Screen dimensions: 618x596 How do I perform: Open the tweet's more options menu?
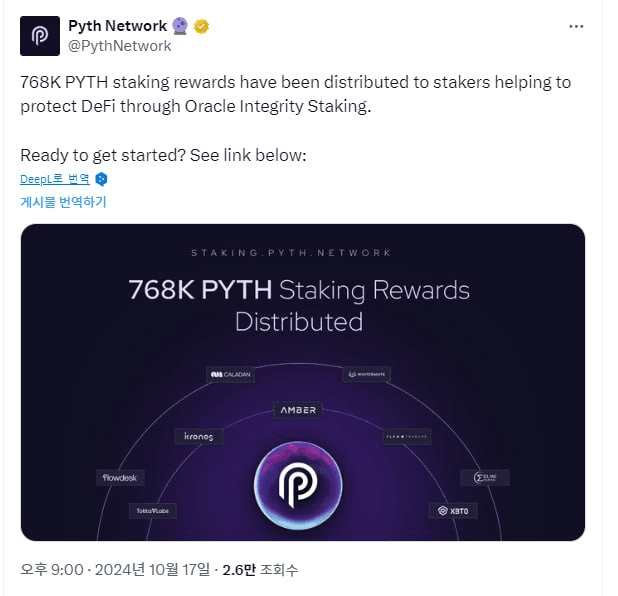pos(576,26)
